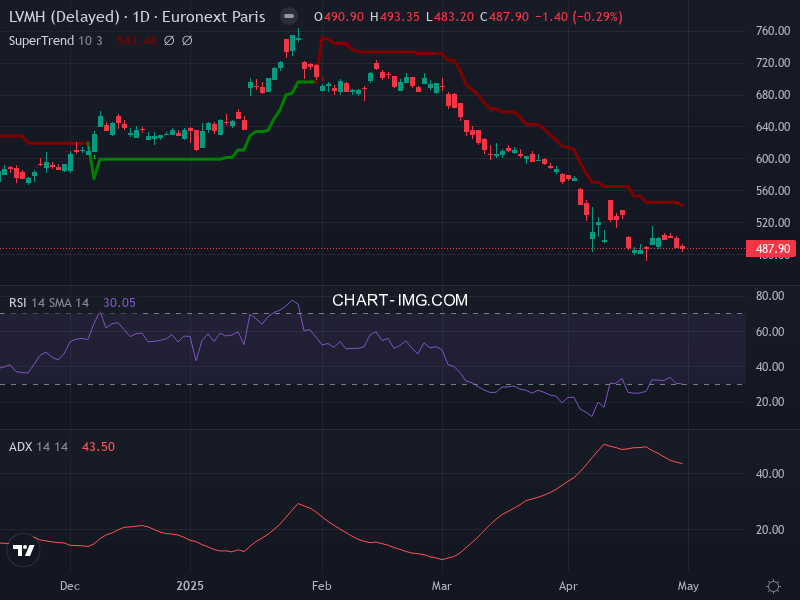
Task: Click second null symbol beside SuperTrend value
Action: (x=187, y=40)
